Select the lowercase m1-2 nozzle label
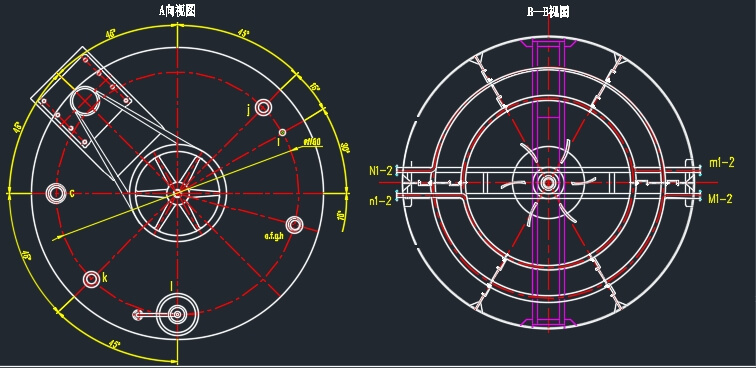The image size is (756, 368). click(722, 163)
